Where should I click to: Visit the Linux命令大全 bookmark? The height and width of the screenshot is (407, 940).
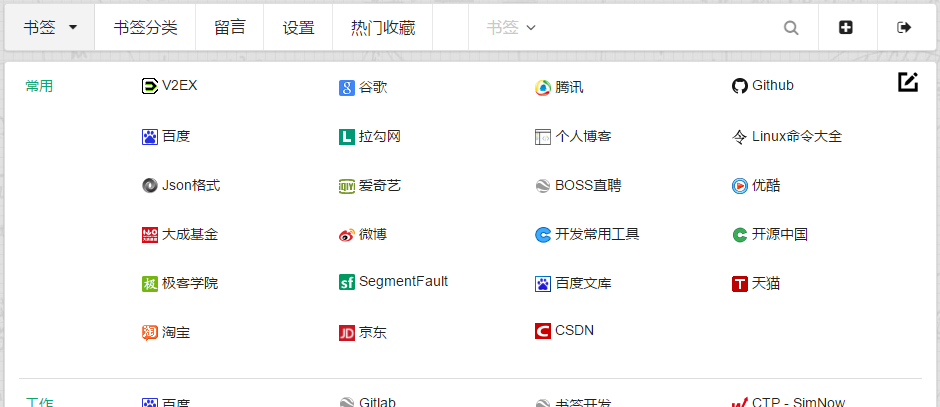(x=796, y=136)
